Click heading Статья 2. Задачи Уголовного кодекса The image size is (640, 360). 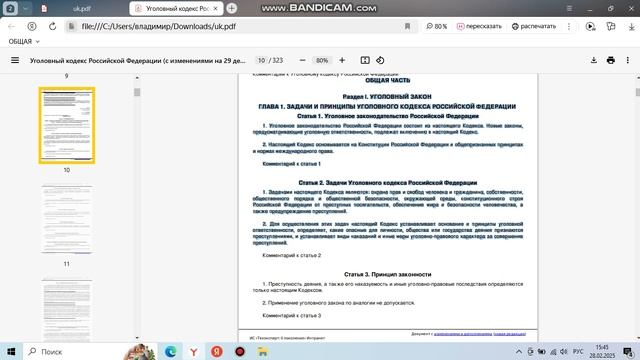click(387, 182)
